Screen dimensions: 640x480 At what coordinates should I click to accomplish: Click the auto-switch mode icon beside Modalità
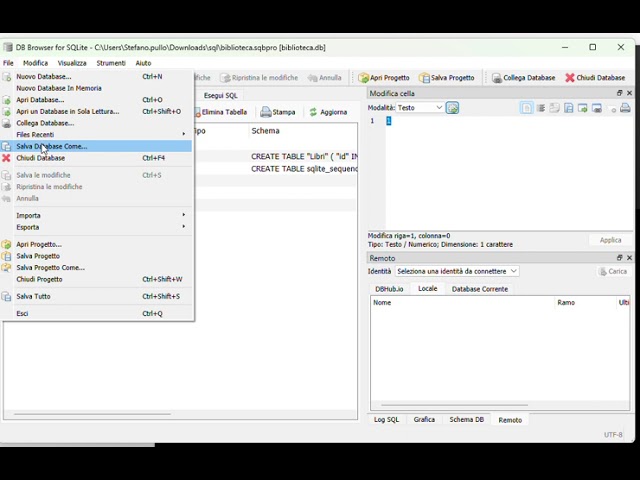click(452, 108)
